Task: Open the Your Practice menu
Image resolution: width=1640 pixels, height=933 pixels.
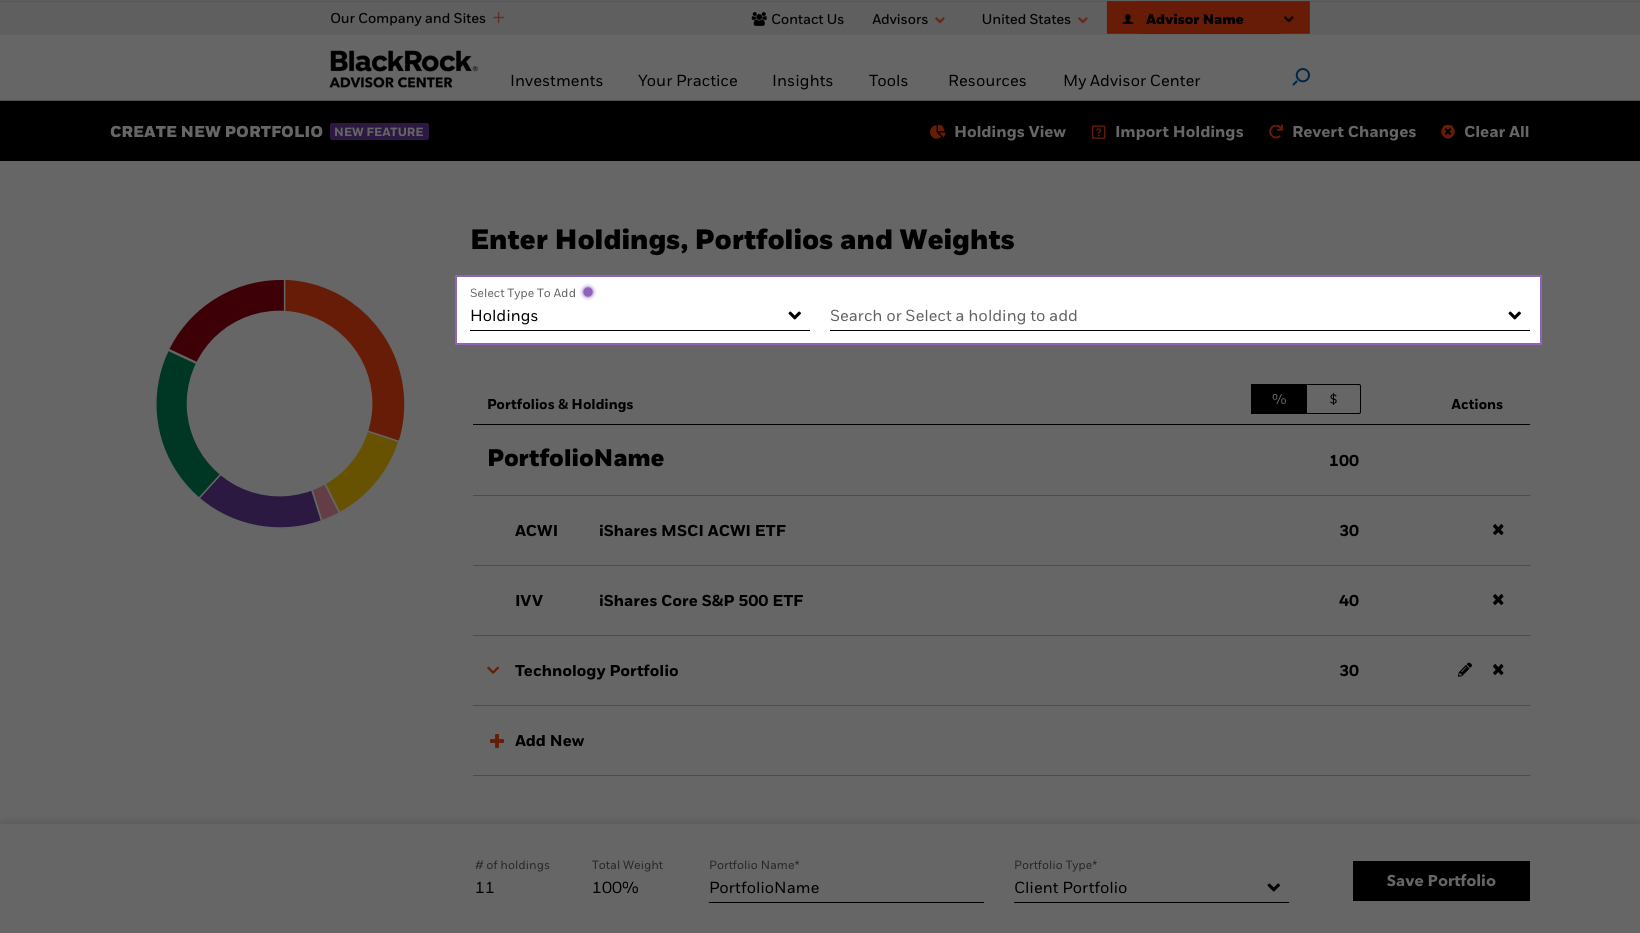Action: pyautogui.click(x=688, y=81)
